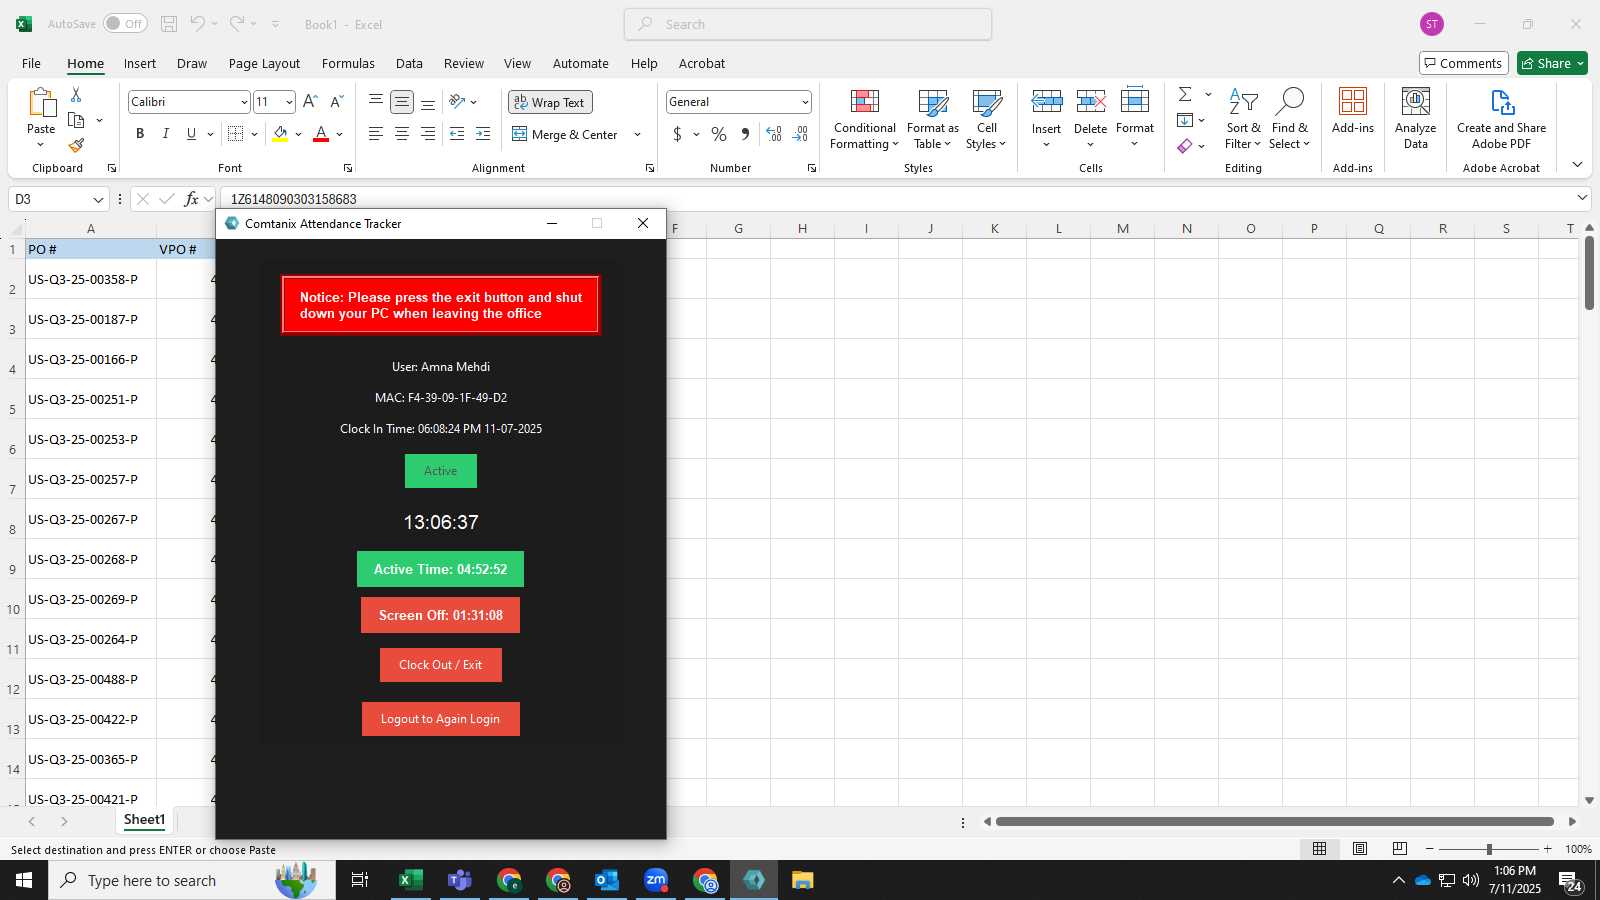Toggle Wrap Text

click(x=550, y=102)
